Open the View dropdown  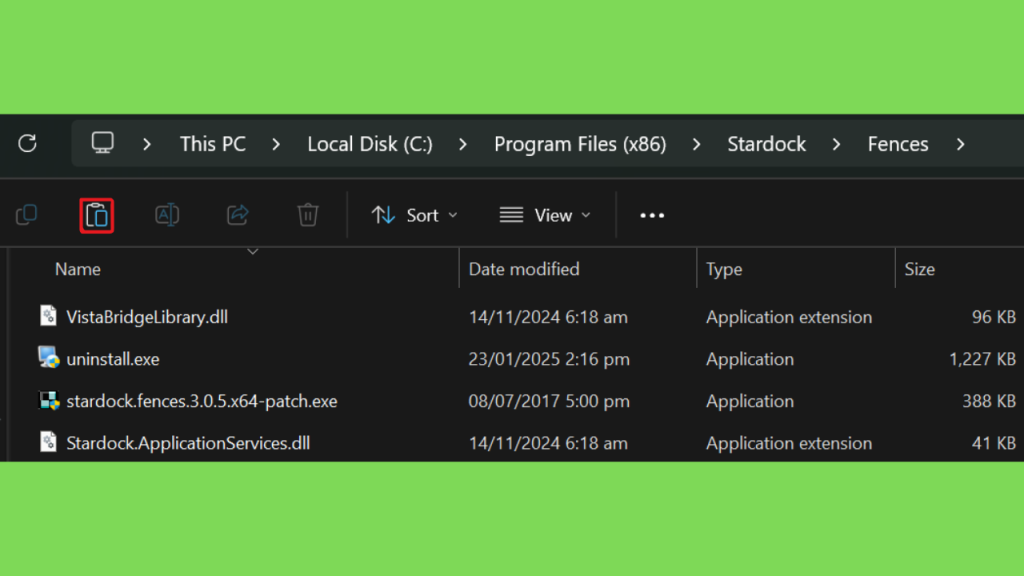point(545,216)
